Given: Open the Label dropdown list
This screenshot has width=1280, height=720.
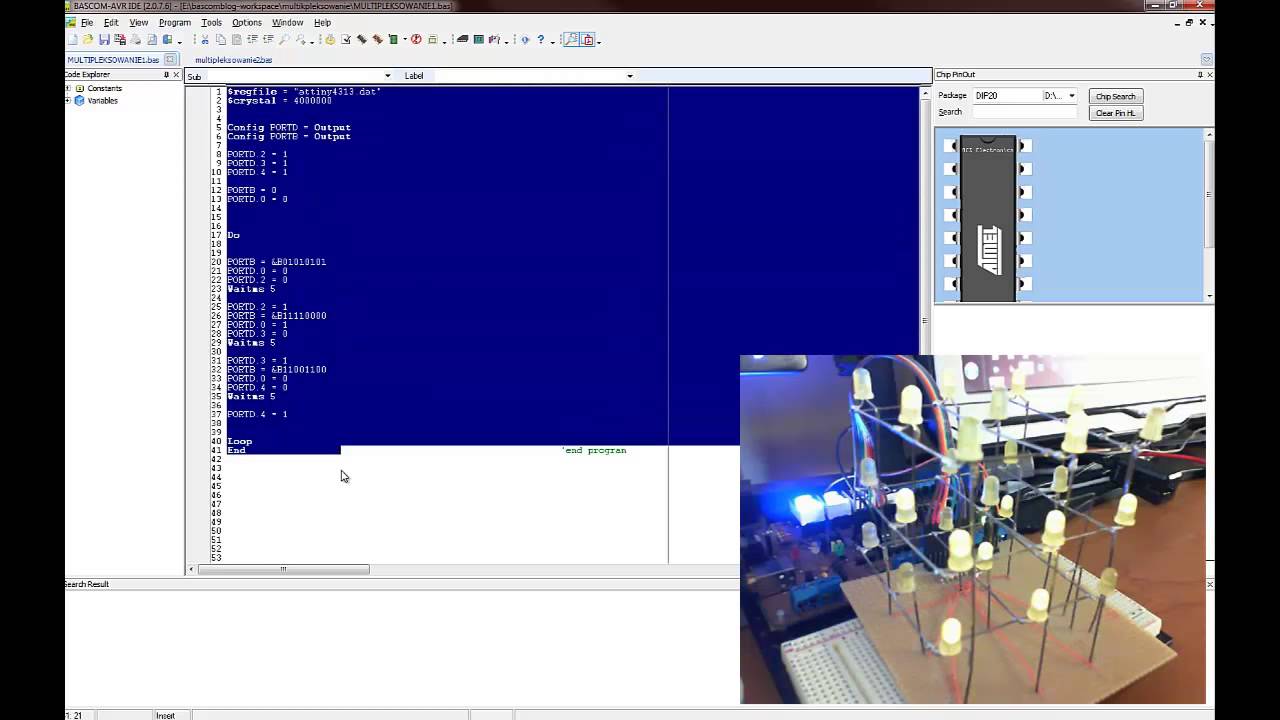Looking at the screenshot, I should [x=629, y=76].
